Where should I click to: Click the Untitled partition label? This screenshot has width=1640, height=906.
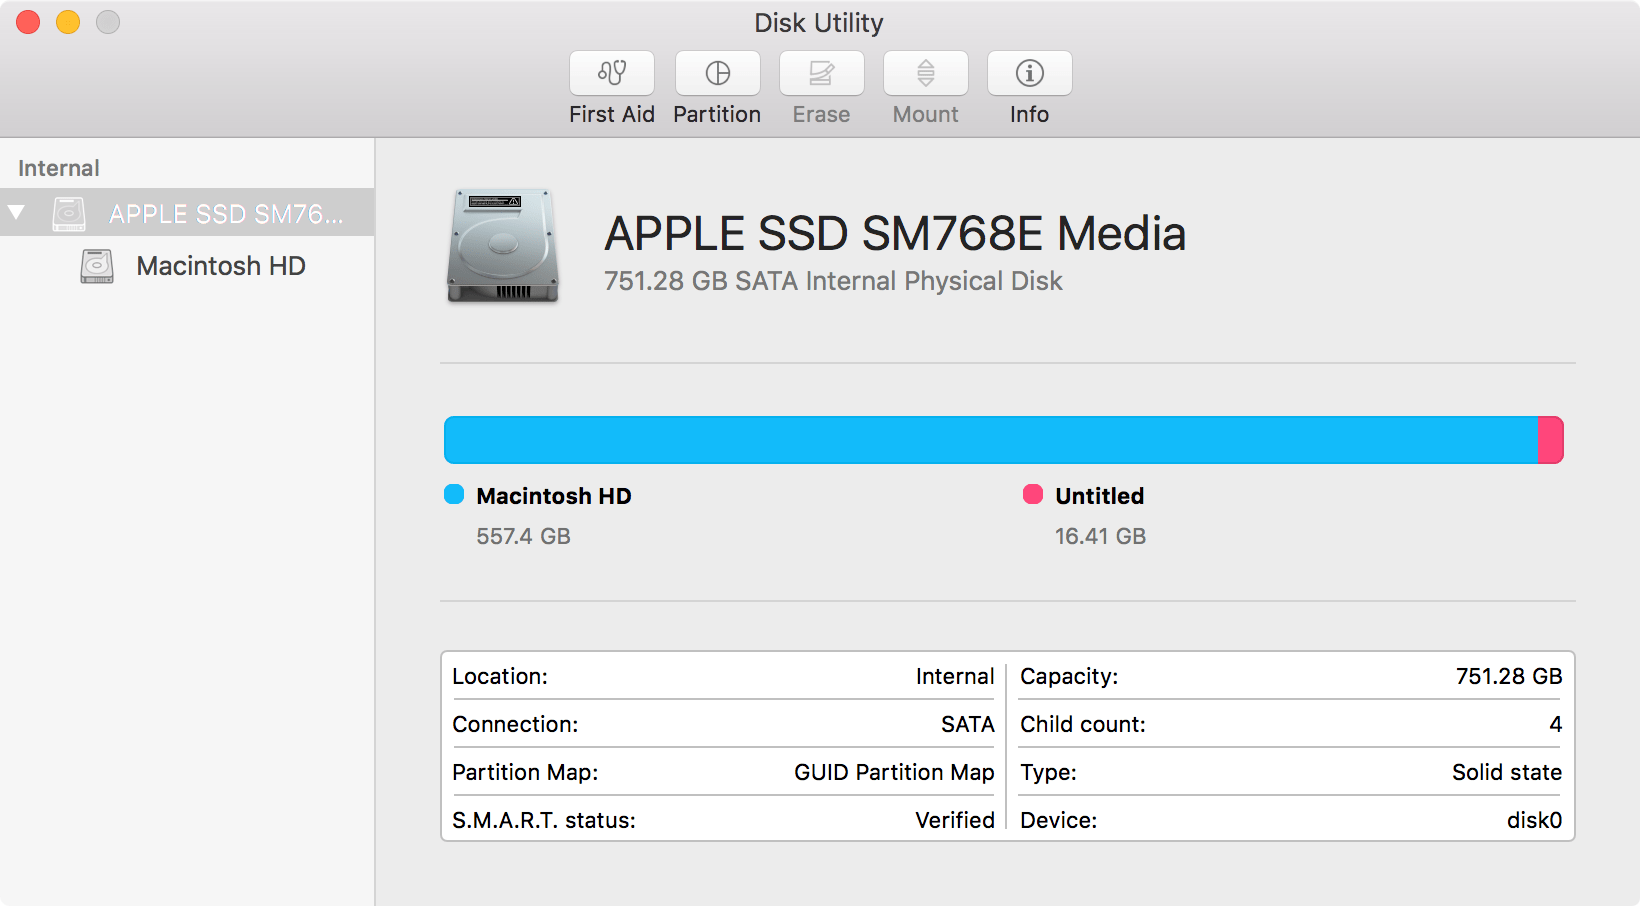[x=1100, y=495]
